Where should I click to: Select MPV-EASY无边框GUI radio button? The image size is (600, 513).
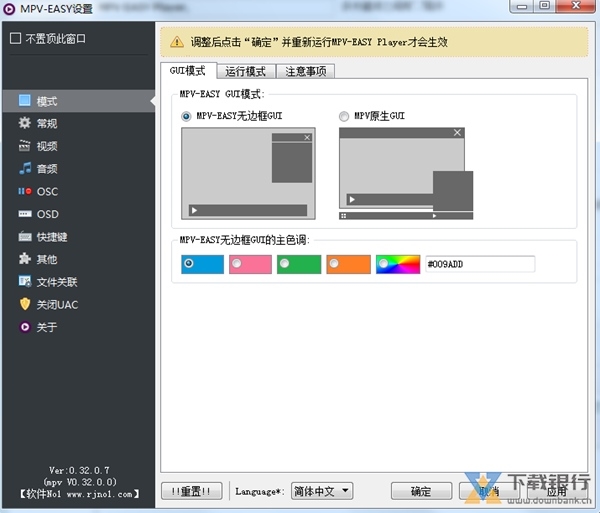pos(186,116)
